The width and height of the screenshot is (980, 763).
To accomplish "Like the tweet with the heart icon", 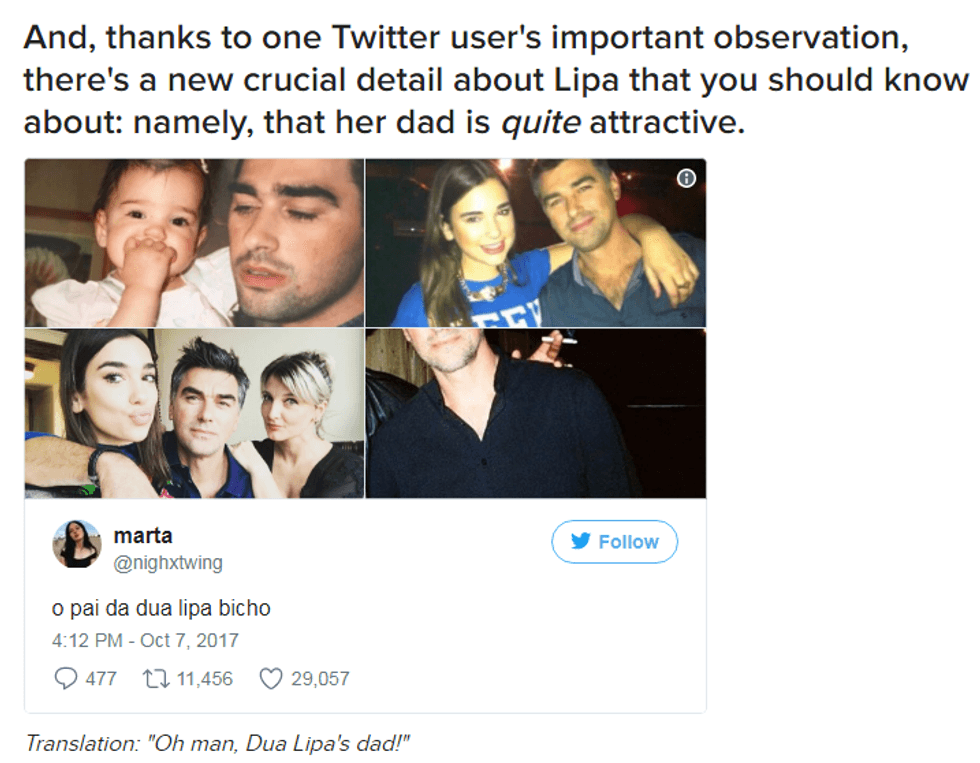I will pyautogui.click(x=271, y=679).
